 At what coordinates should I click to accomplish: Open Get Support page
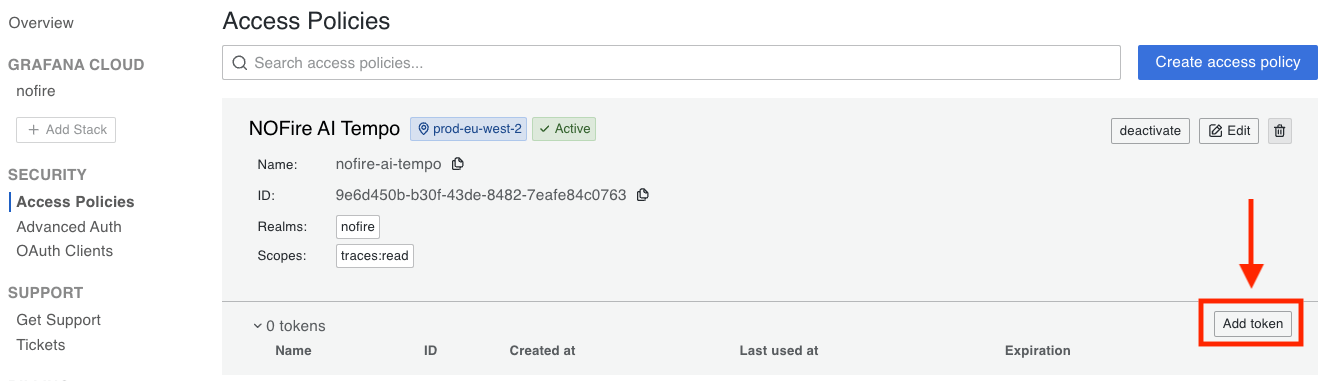[x=59, y=320]
